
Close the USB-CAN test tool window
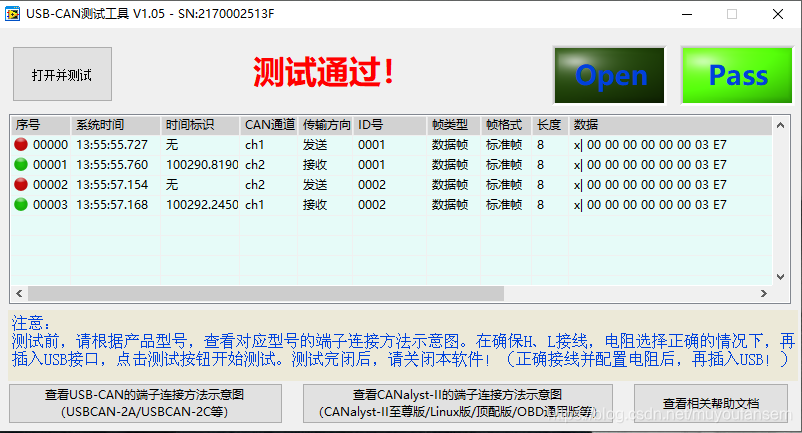click(778, 14)
